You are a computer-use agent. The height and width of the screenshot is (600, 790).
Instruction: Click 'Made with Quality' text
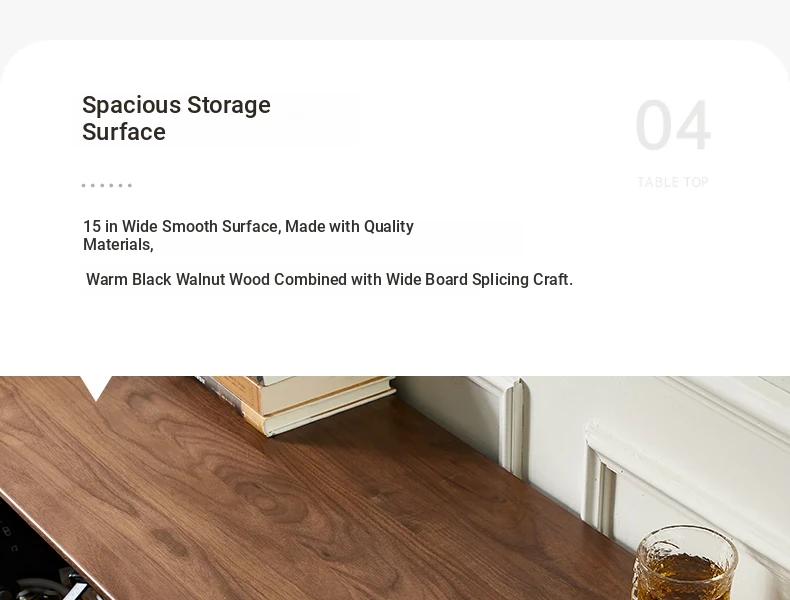pos(349,226)
